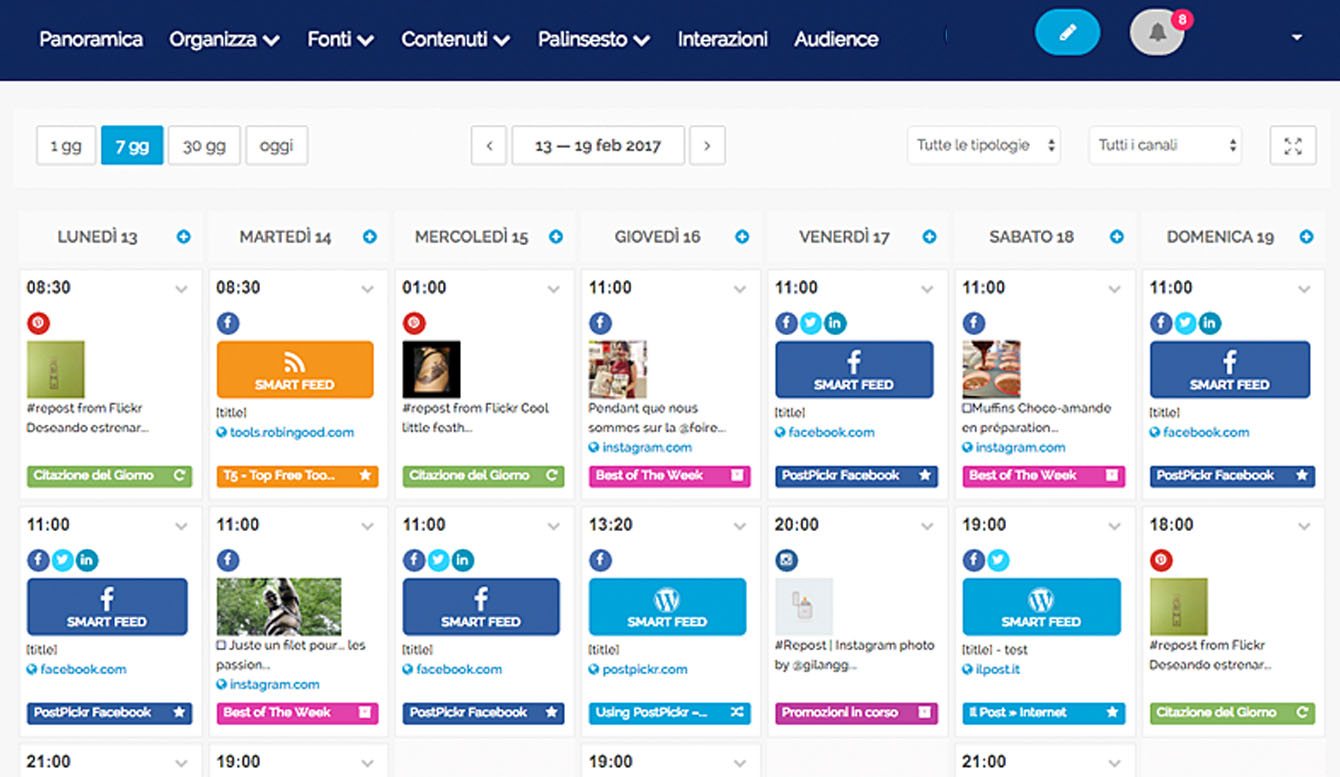Expand the Giovedì 13:20 post chevron
This screenshot has width=1340, height=777.
(x=739, y=526)
